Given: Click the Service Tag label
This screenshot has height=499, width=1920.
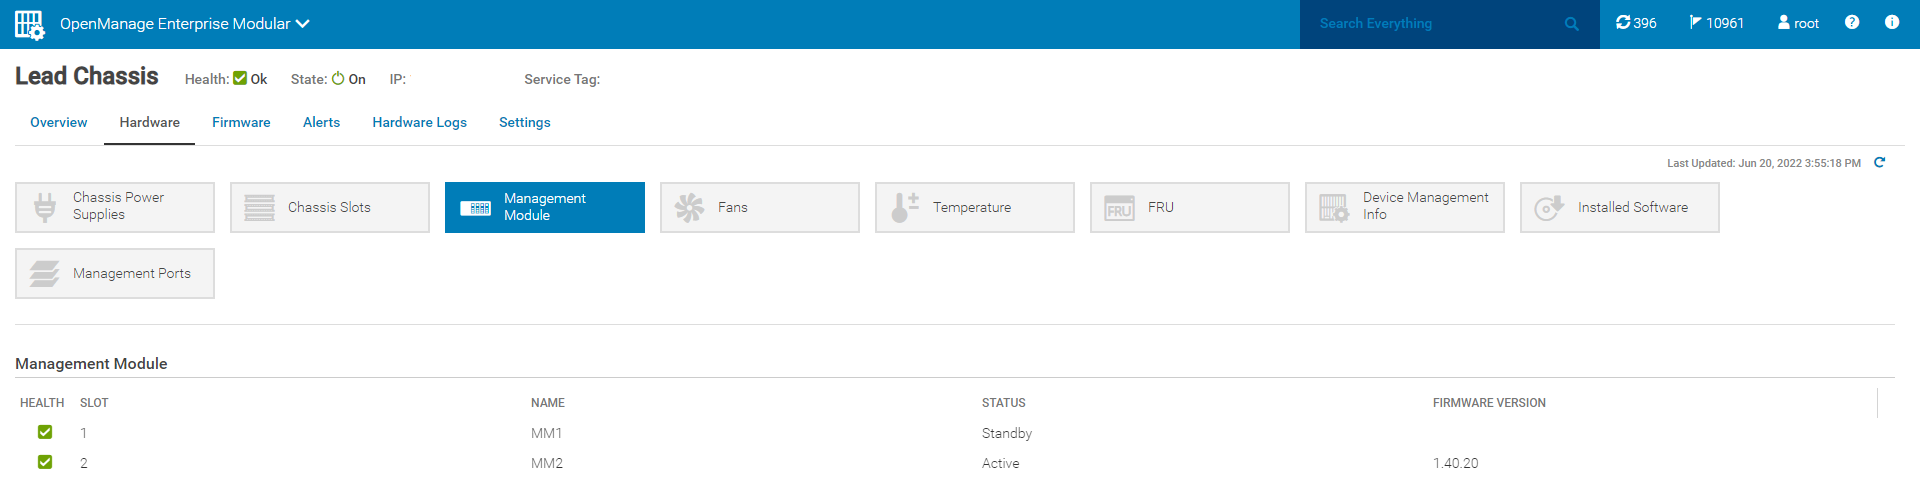Looking at the screenshot, I should (x=562, y=79).
